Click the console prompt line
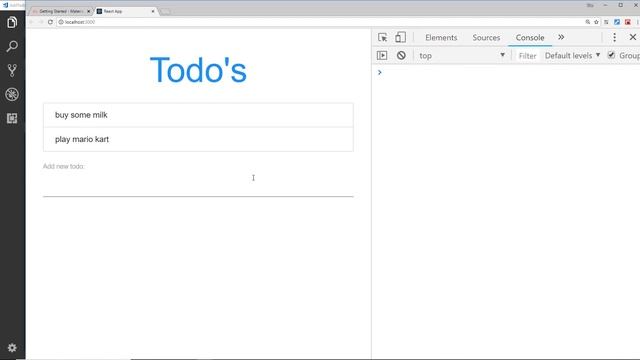The height and width of the screenshot is (360, 640). click(506, 72)
